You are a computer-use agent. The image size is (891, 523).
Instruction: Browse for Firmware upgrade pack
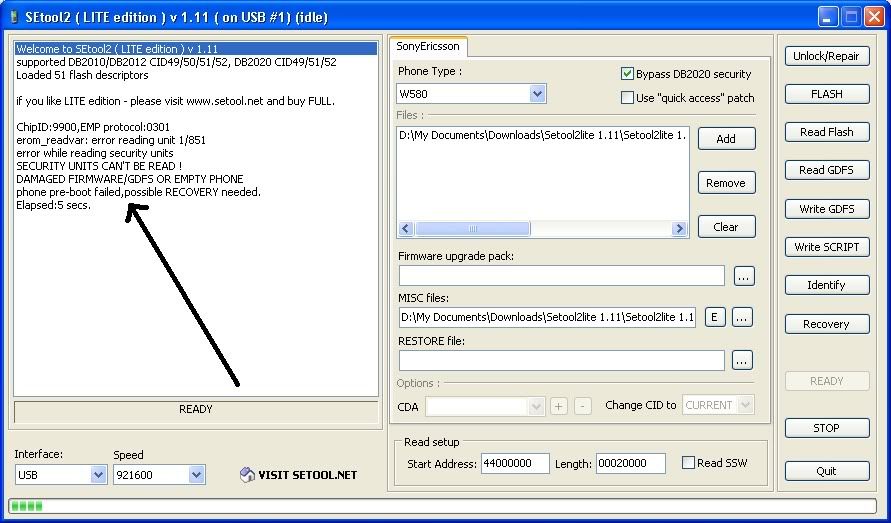744,276
